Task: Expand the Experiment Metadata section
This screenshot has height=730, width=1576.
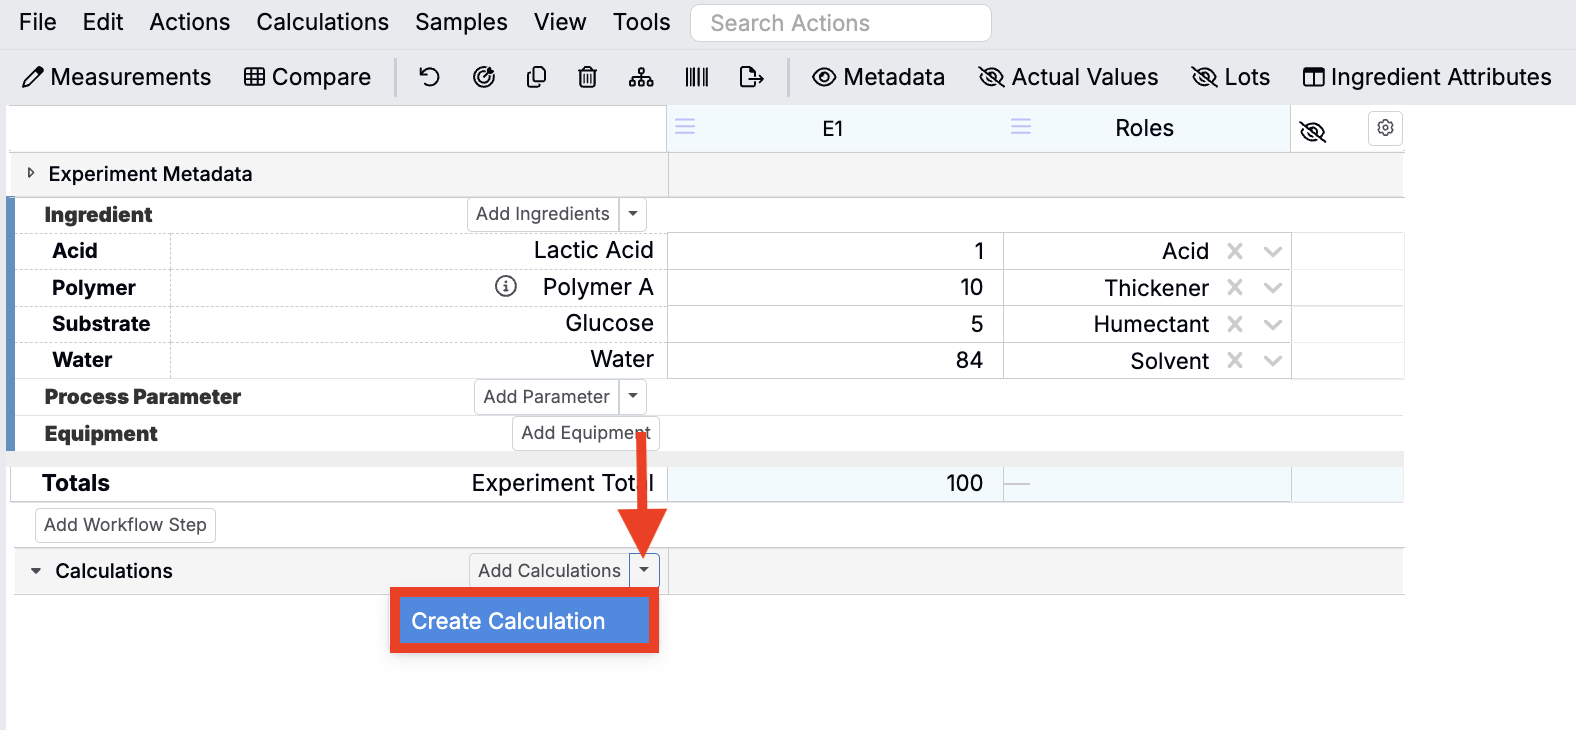Action: click(x=31, y=173)
